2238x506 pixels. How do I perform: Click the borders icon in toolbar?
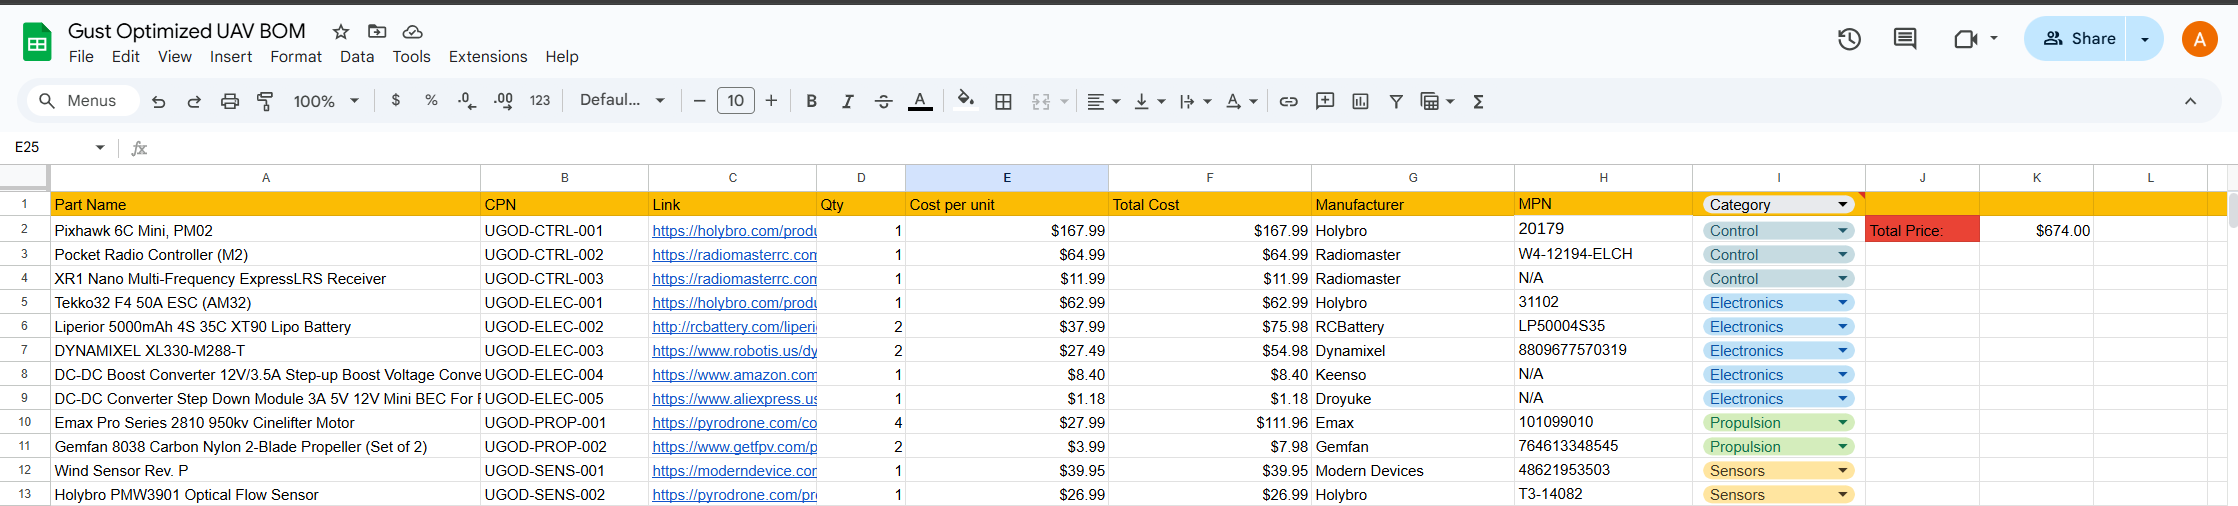[1003, 101]
